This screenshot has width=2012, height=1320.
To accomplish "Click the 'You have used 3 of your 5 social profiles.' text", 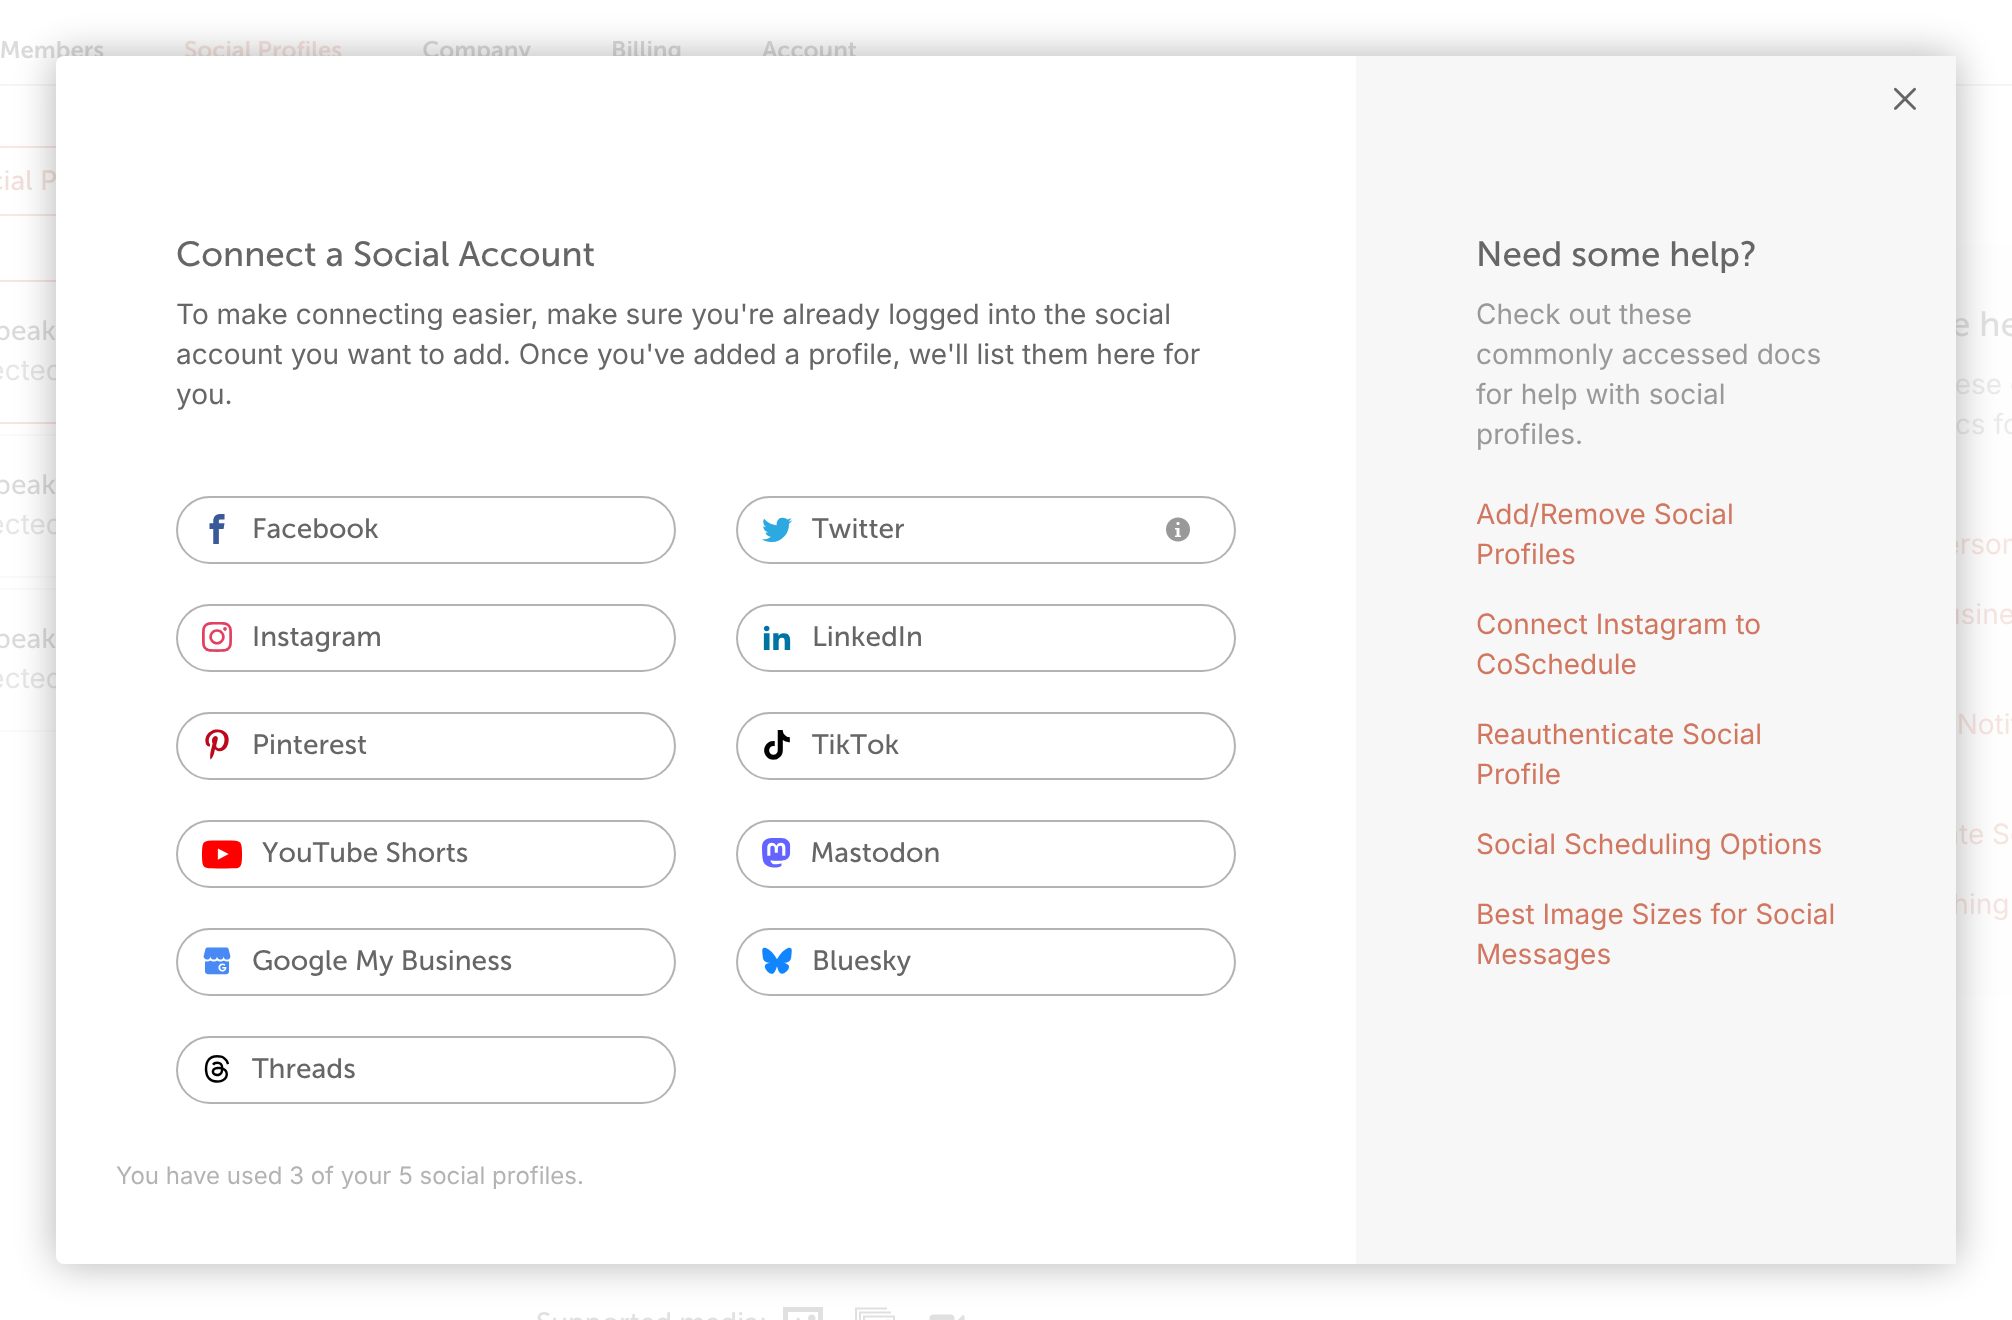I will (350, 1176).
